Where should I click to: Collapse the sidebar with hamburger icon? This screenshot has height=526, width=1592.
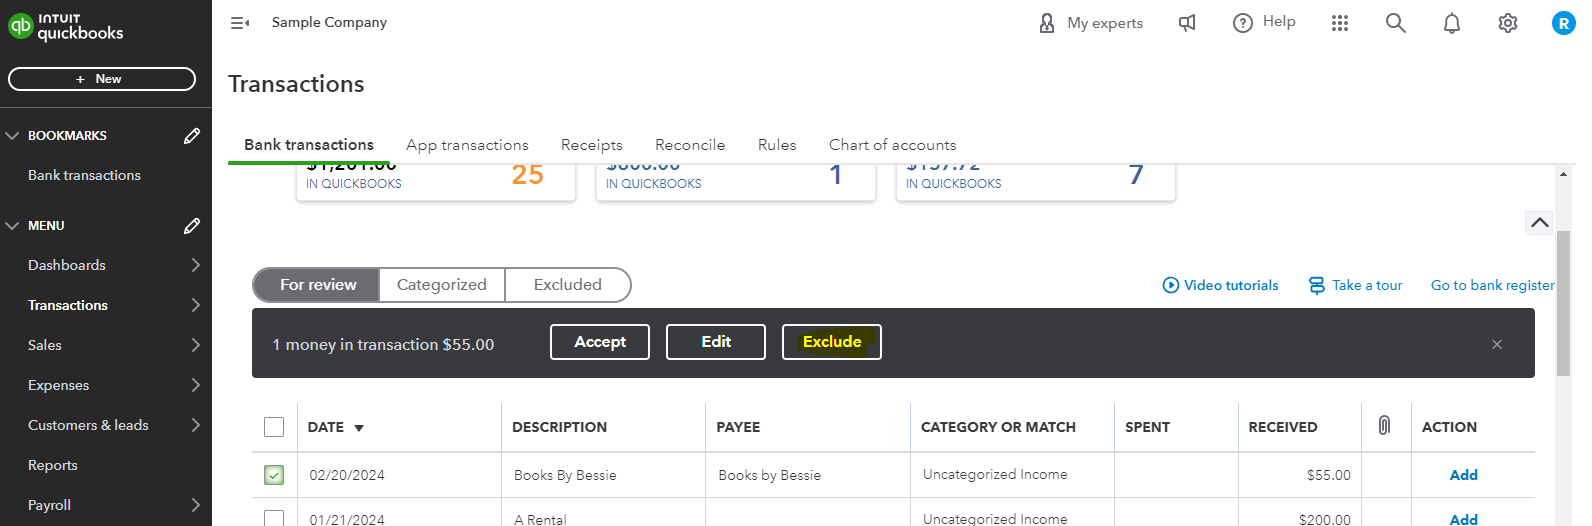240,23
